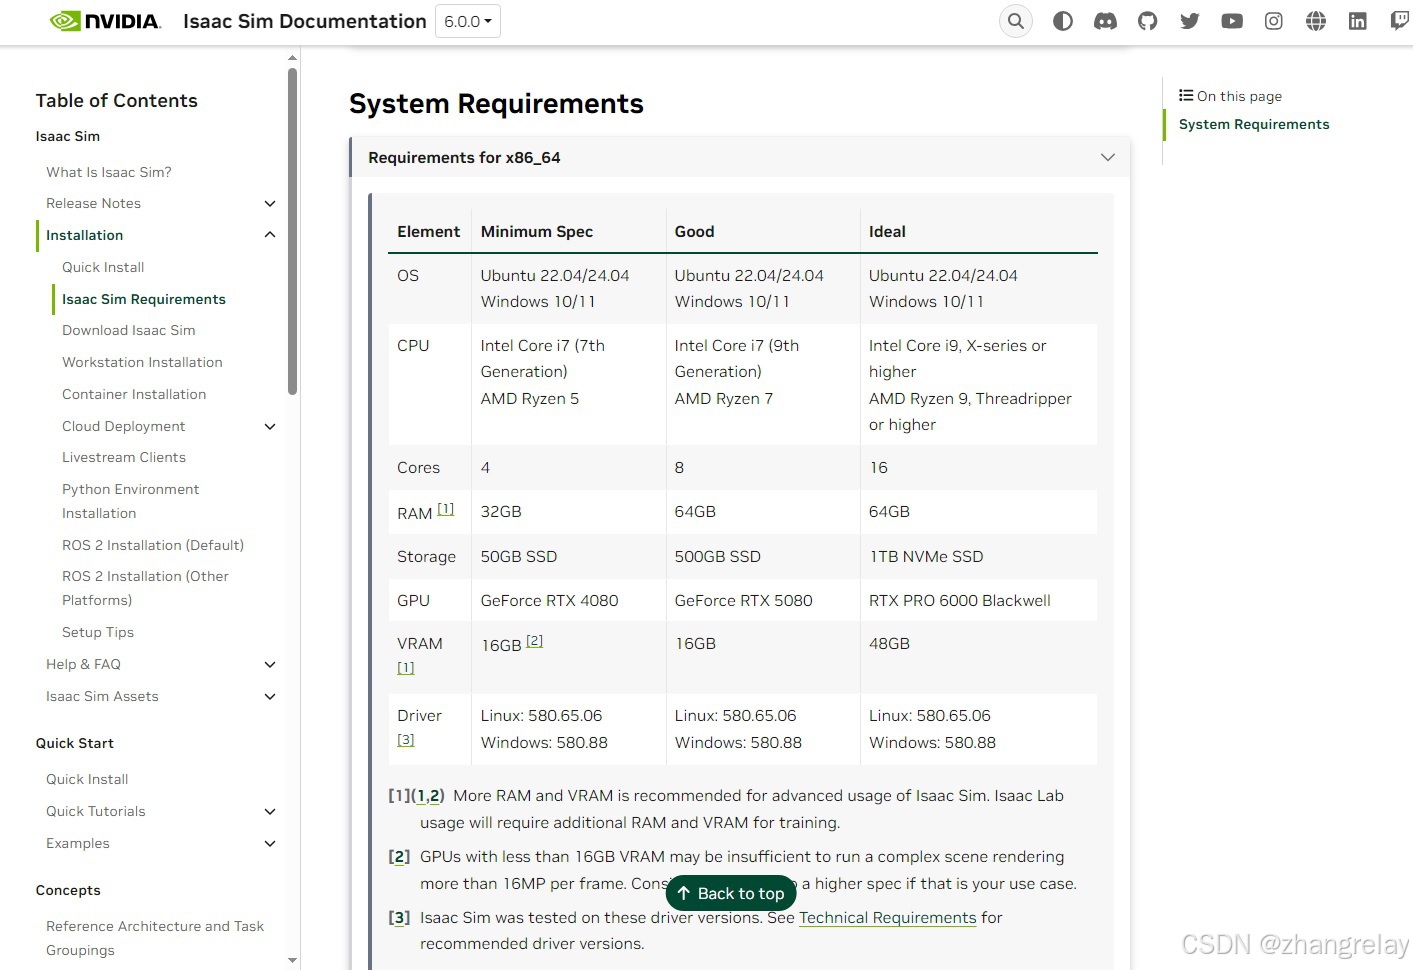Click the Isaac Sim Documentation title
1413x970 pixels.
tap(305, 21)
